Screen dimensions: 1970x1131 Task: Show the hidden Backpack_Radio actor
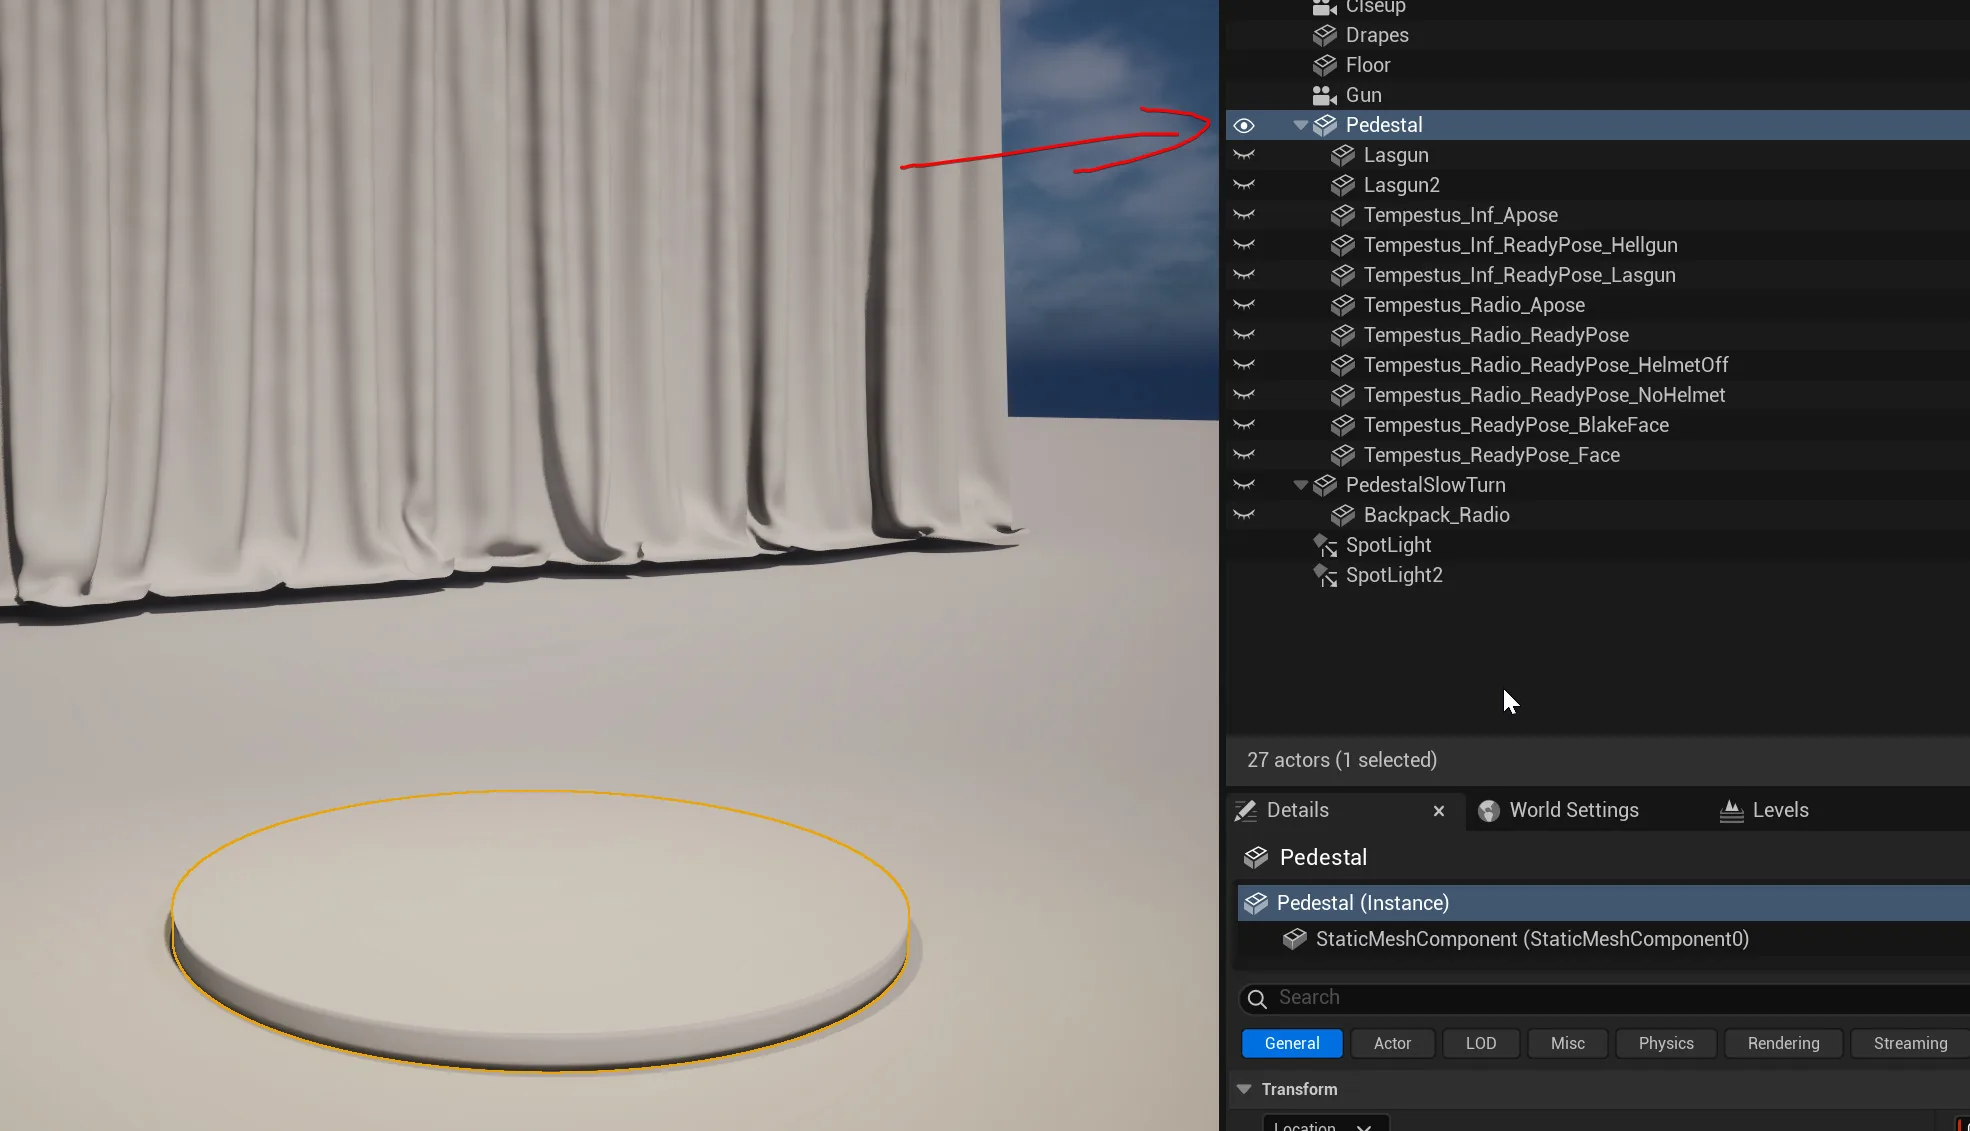click(x=1243, y=515)
